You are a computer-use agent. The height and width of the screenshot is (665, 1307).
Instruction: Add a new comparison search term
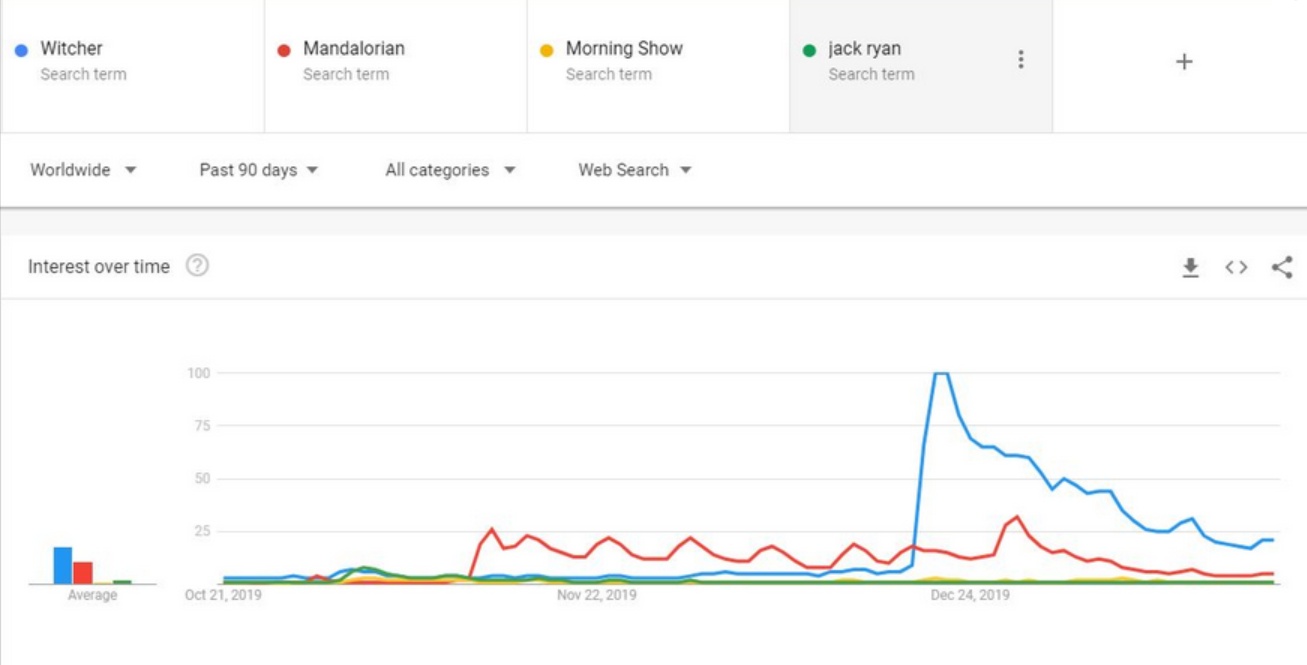pos(1184,62)
